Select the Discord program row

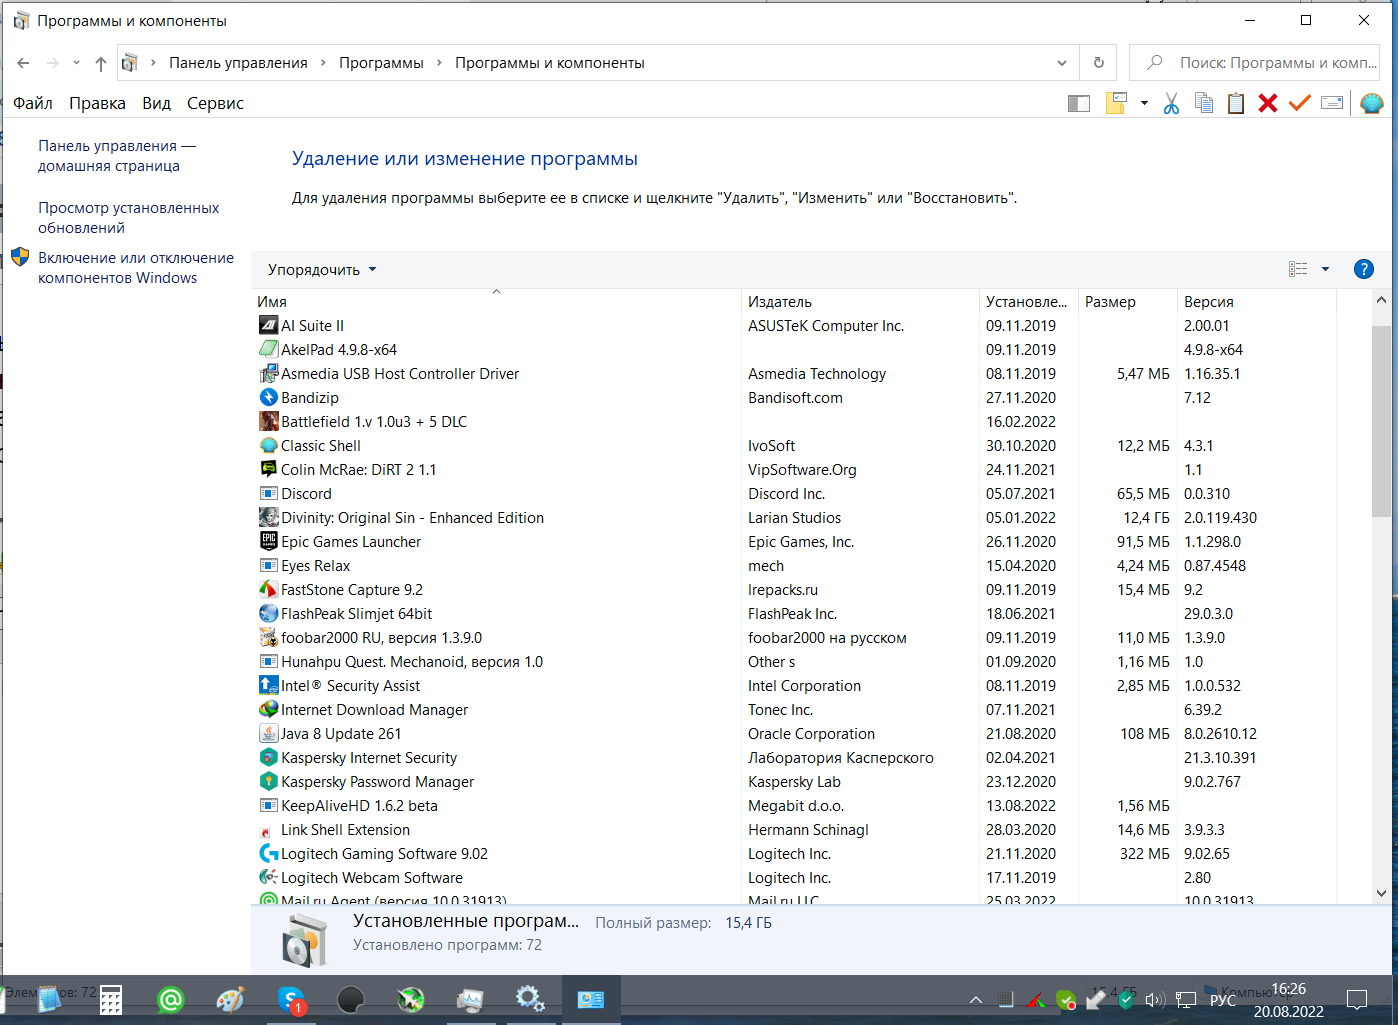[796, 493]
